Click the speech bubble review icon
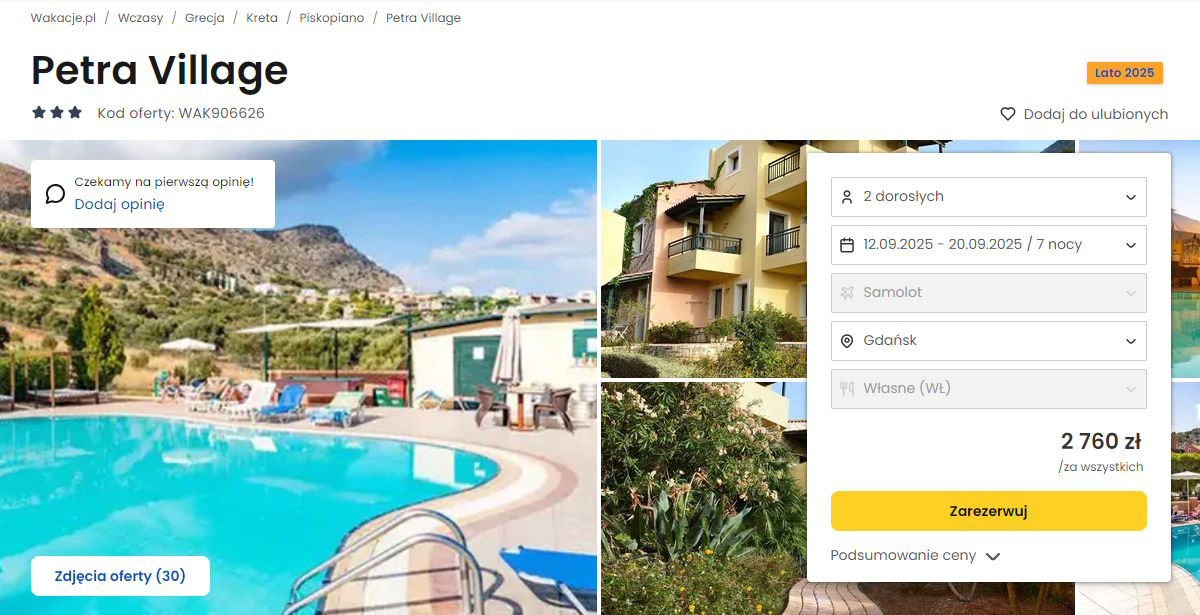Viewport: 1200px width, 615px height. point(56,194)
